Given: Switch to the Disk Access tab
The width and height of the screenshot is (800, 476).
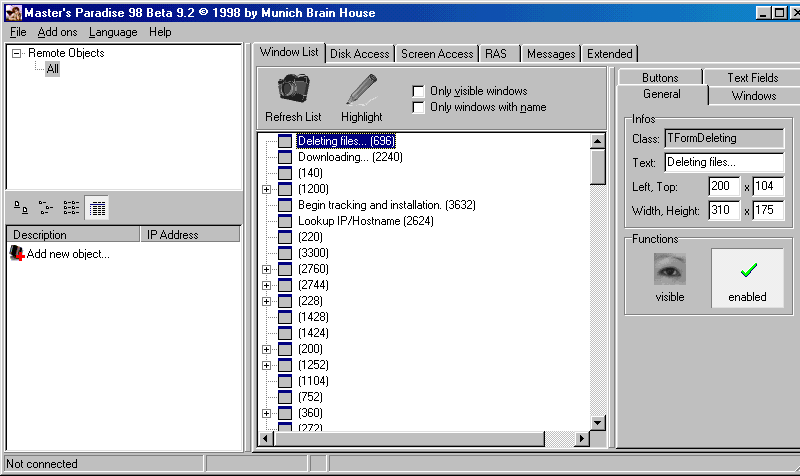Looking at the screenshot, I should click(x=360, y=54).
